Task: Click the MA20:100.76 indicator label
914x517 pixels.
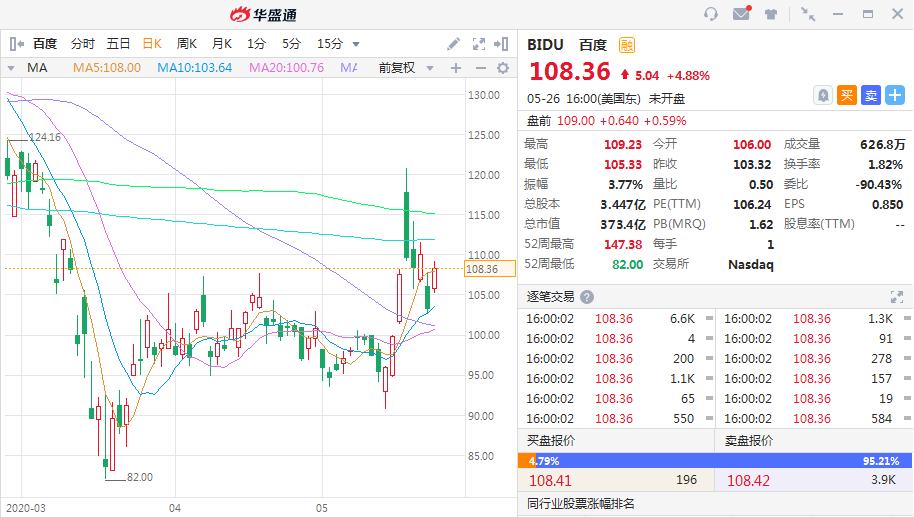Action: pos(286,68)
